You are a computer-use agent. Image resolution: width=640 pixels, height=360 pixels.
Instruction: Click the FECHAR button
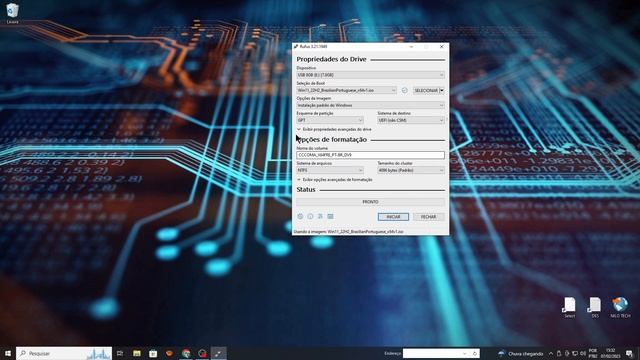[429, 217]
